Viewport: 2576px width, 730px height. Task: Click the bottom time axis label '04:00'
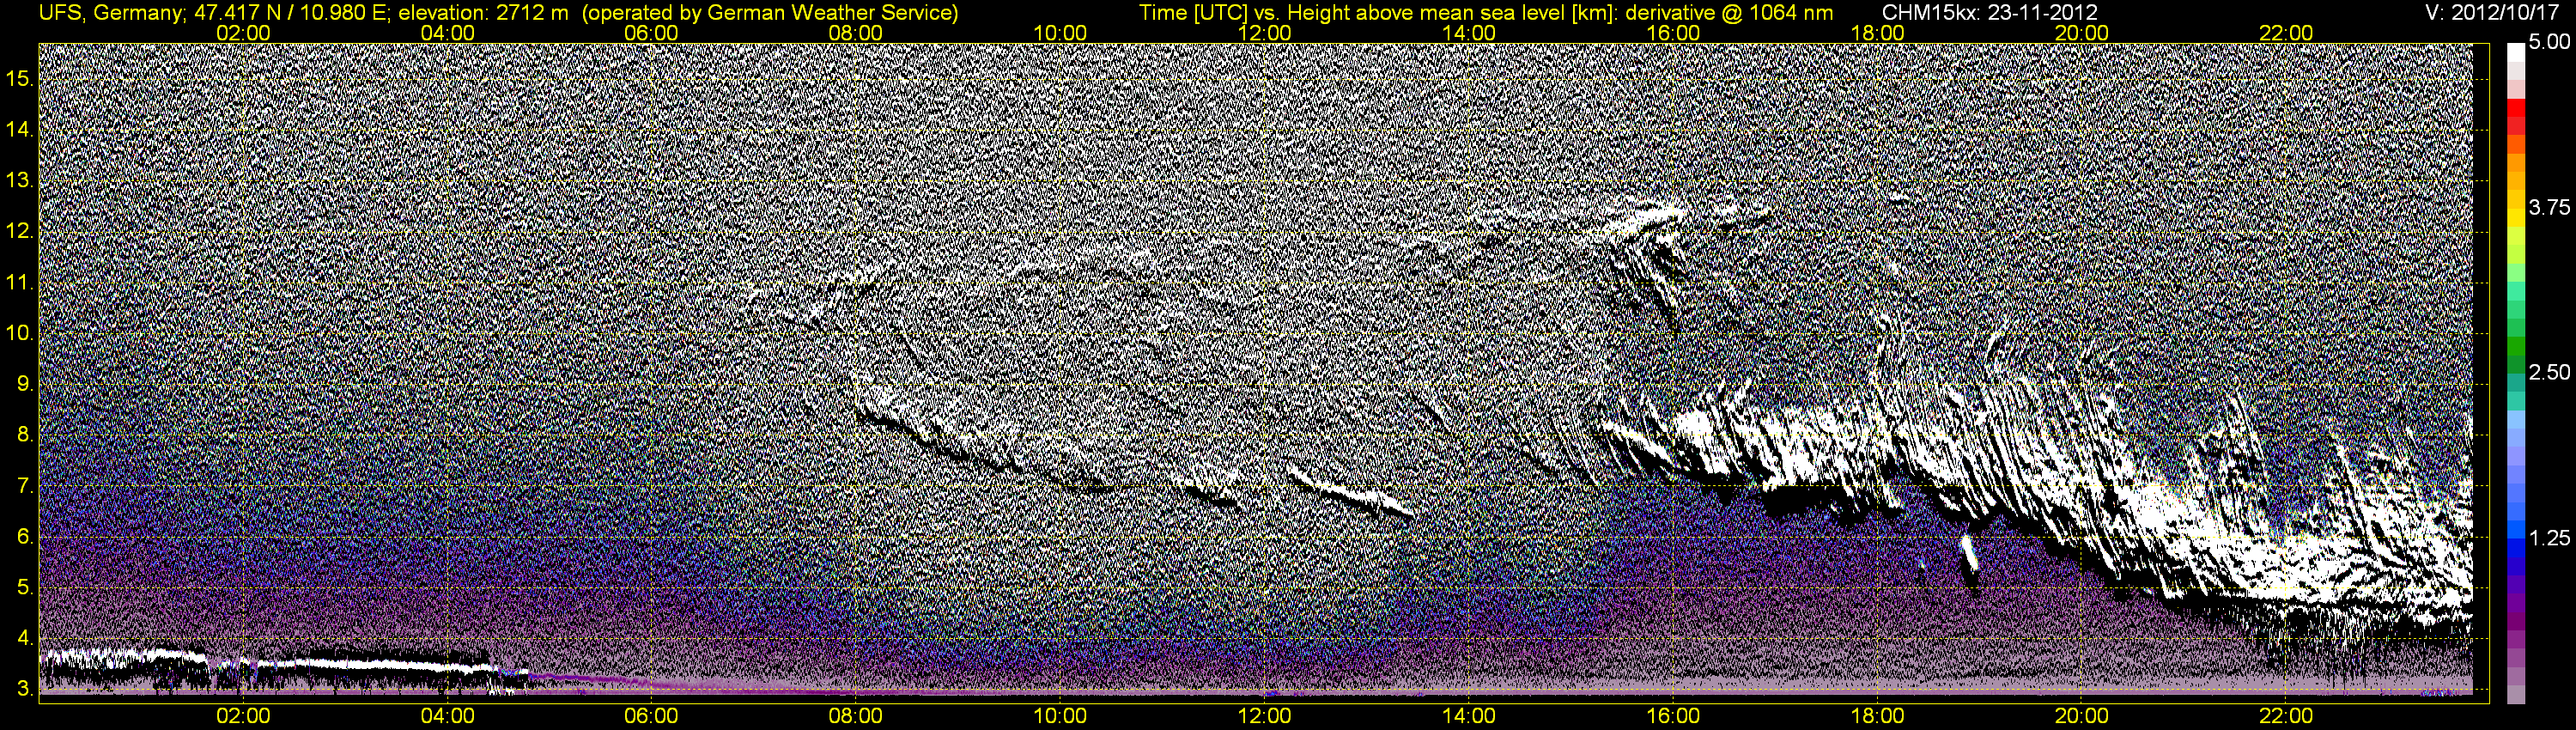tap(447, 716)
